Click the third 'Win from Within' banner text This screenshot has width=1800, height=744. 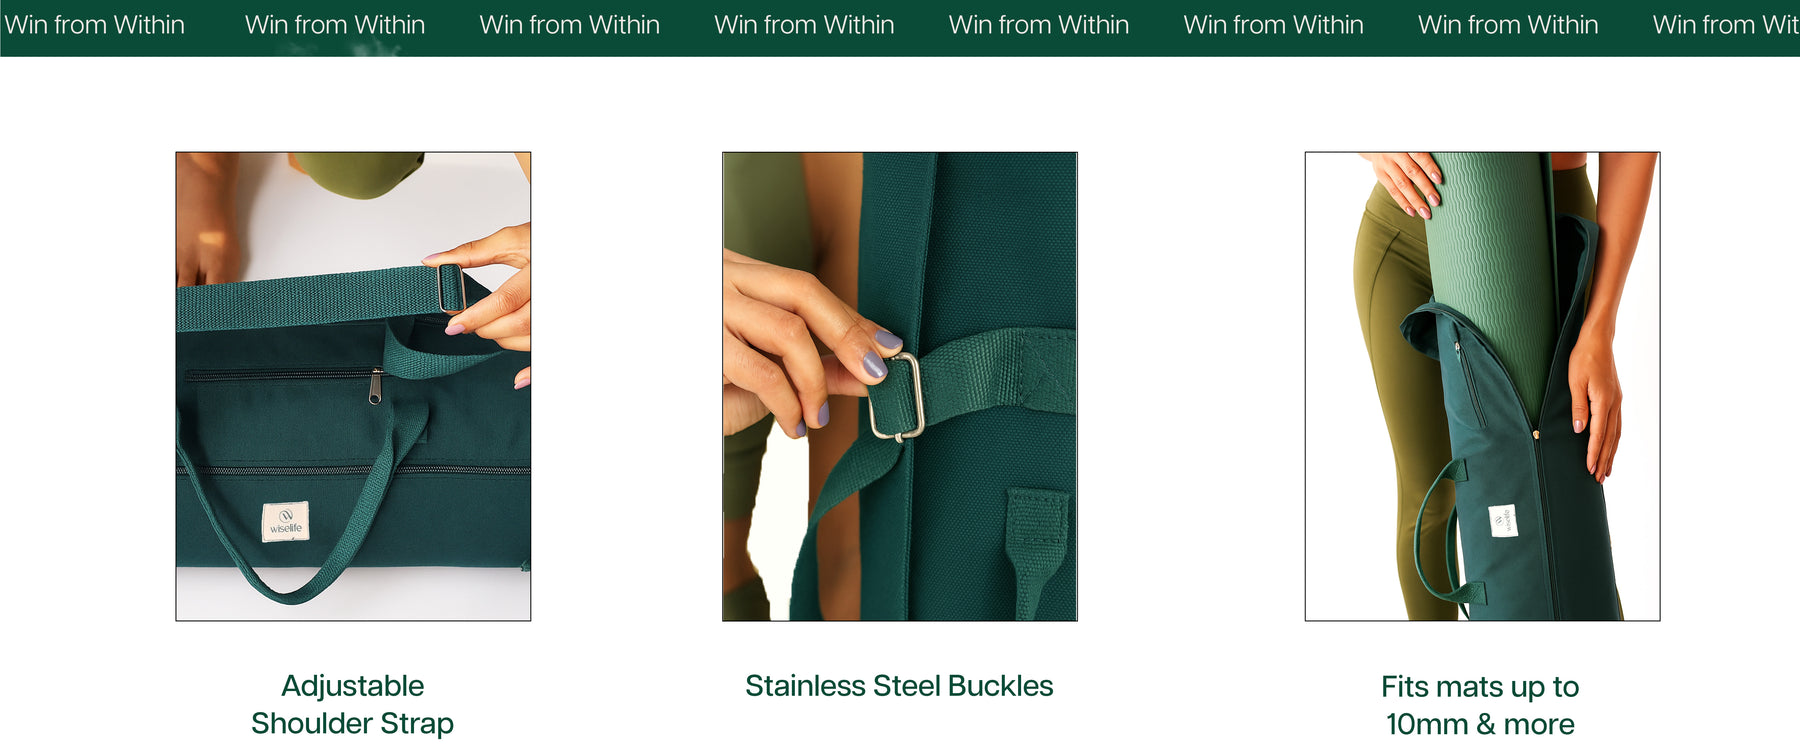(570, 25)
